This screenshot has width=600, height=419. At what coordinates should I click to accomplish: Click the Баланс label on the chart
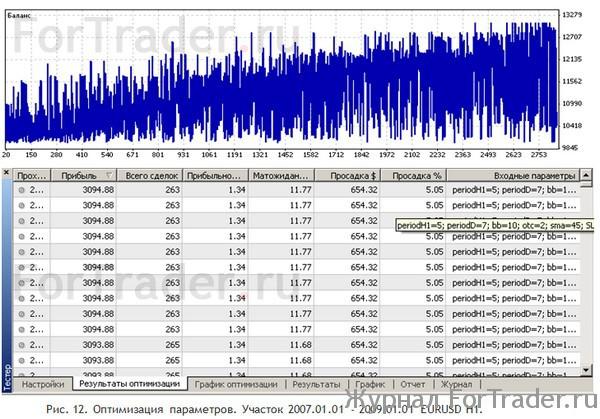(19, 16)
